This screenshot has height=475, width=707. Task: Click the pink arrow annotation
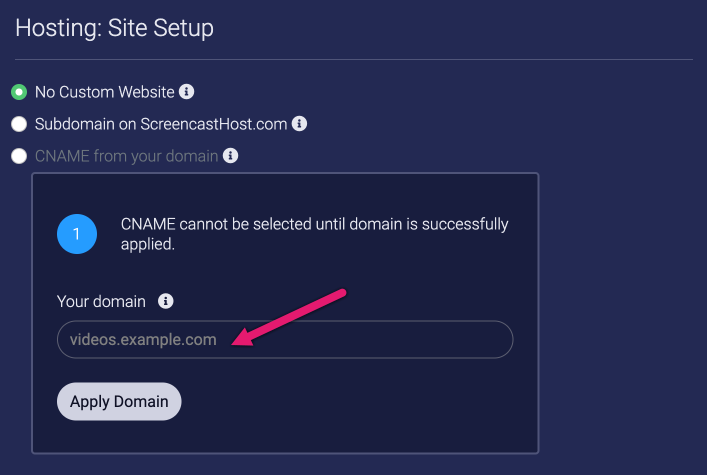289,317
